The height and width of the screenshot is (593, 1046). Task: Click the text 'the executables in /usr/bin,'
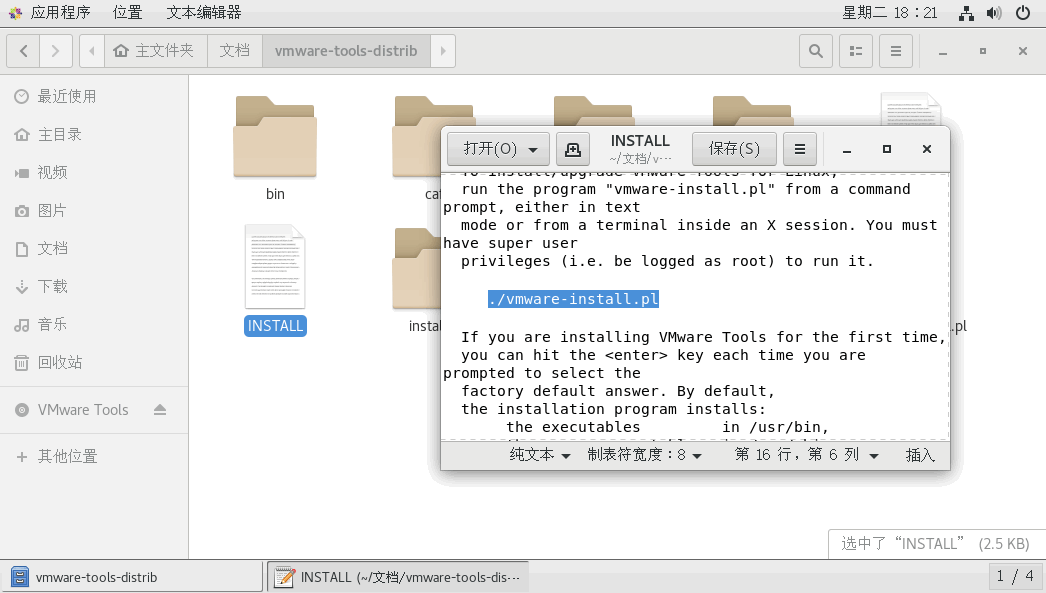667,427
